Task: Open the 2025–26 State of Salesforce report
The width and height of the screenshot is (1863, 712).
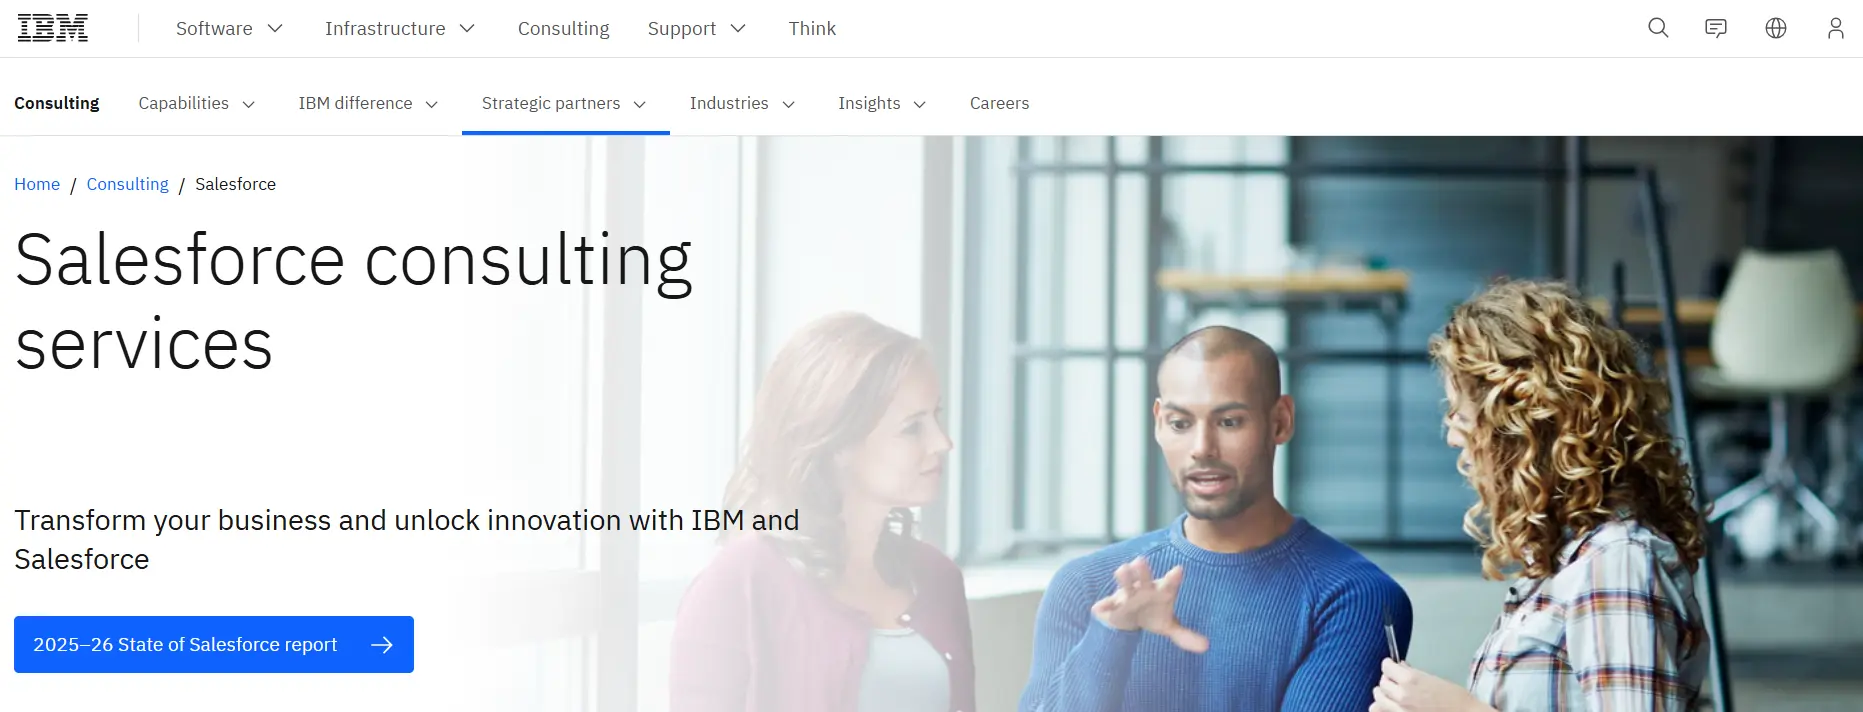Action: pyautogui.click(x=214, y=645)
